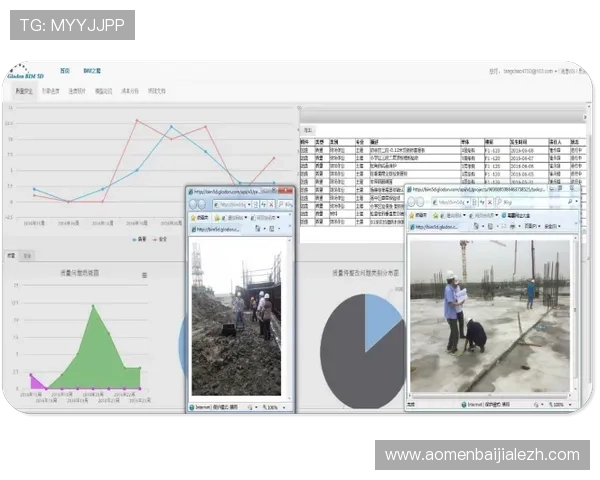
Task: Click the Glodon BIM 5D logo
Action: [25, 72]
